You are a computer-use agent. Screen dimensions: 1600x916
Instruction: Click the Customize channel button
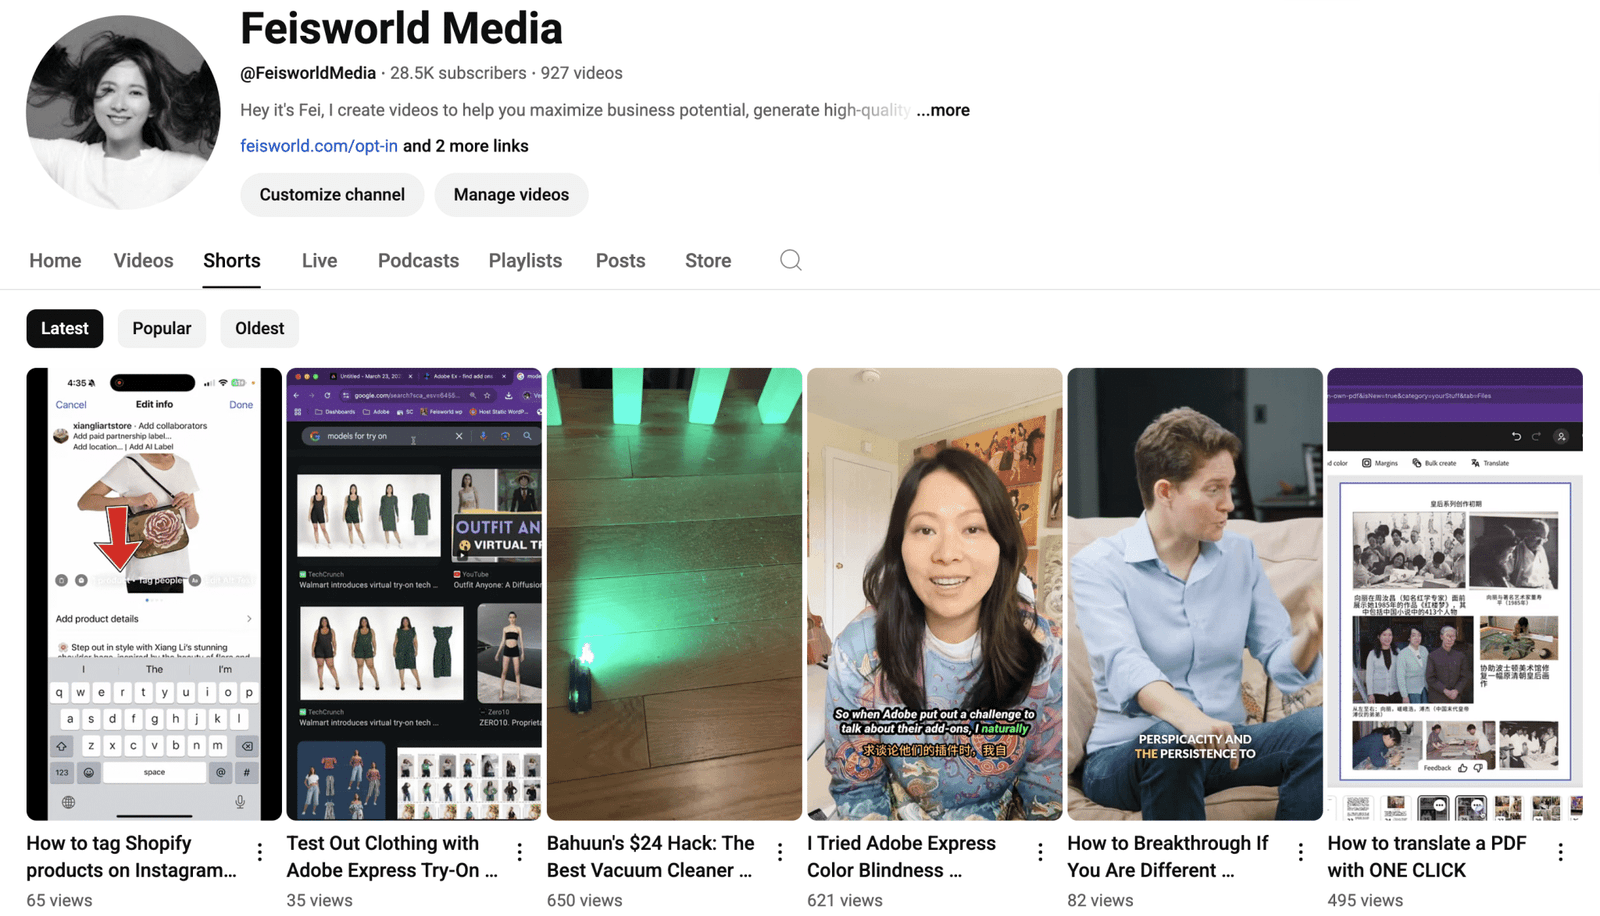coord(332,195)
